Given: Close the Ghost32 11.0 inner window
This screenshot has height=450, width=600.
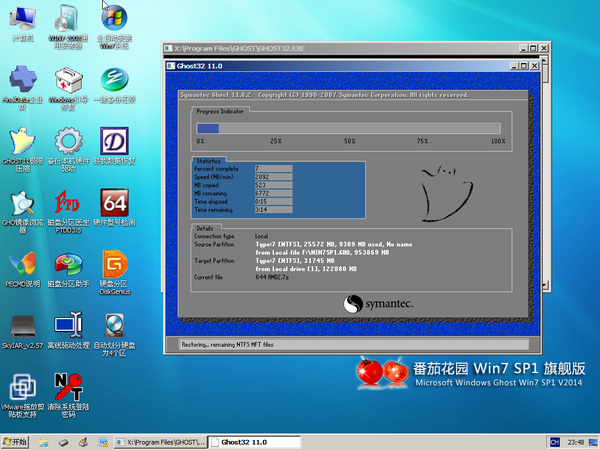Looking at the screenshot, I should click(534, 66).
